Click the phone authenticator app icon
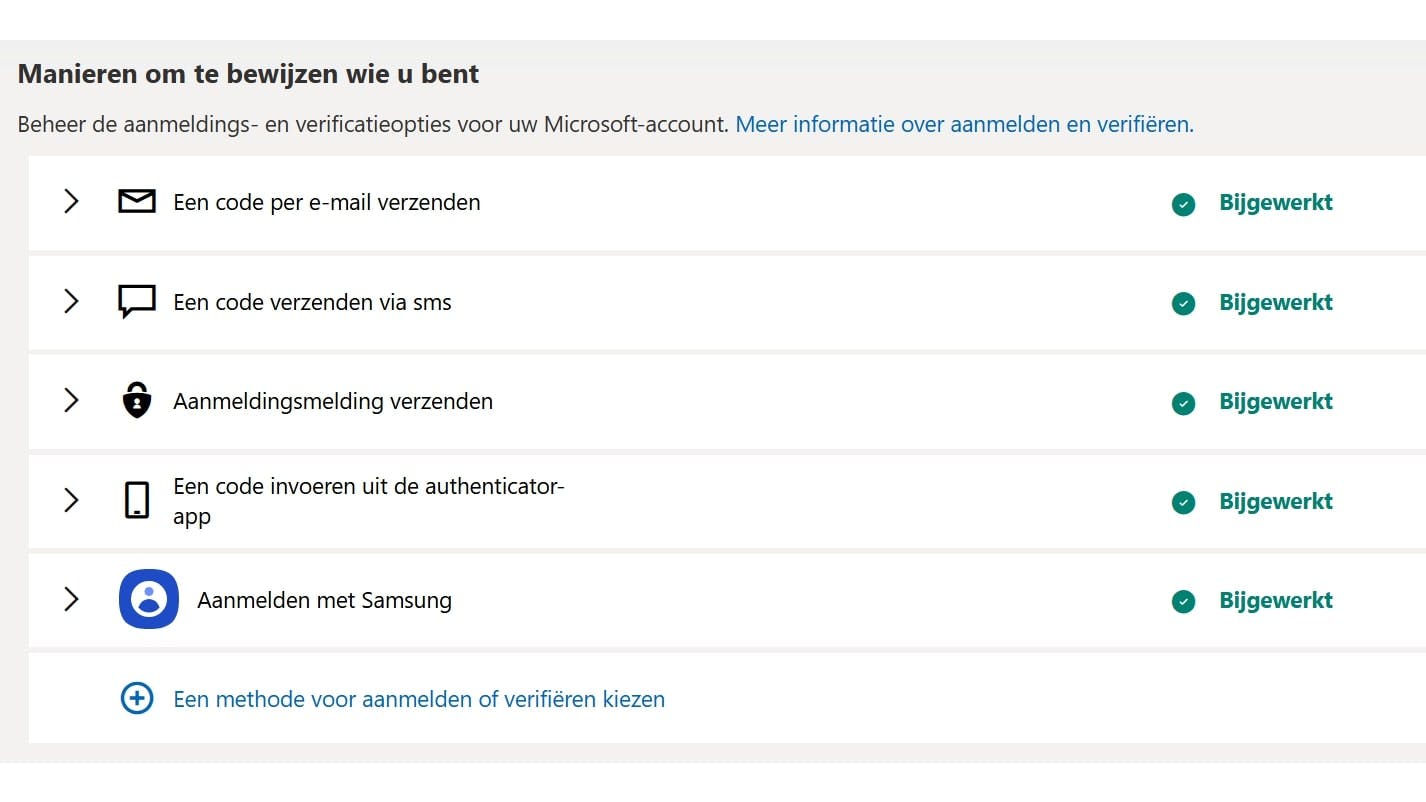 click(137, 500)
